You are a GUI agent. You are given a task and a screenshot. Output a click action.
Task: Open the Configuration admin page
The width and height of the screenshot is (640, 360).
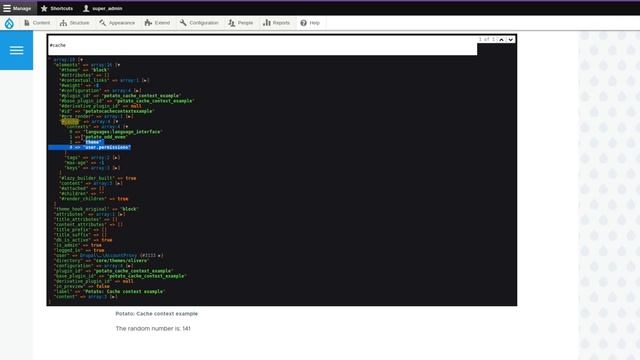[199, 23]
